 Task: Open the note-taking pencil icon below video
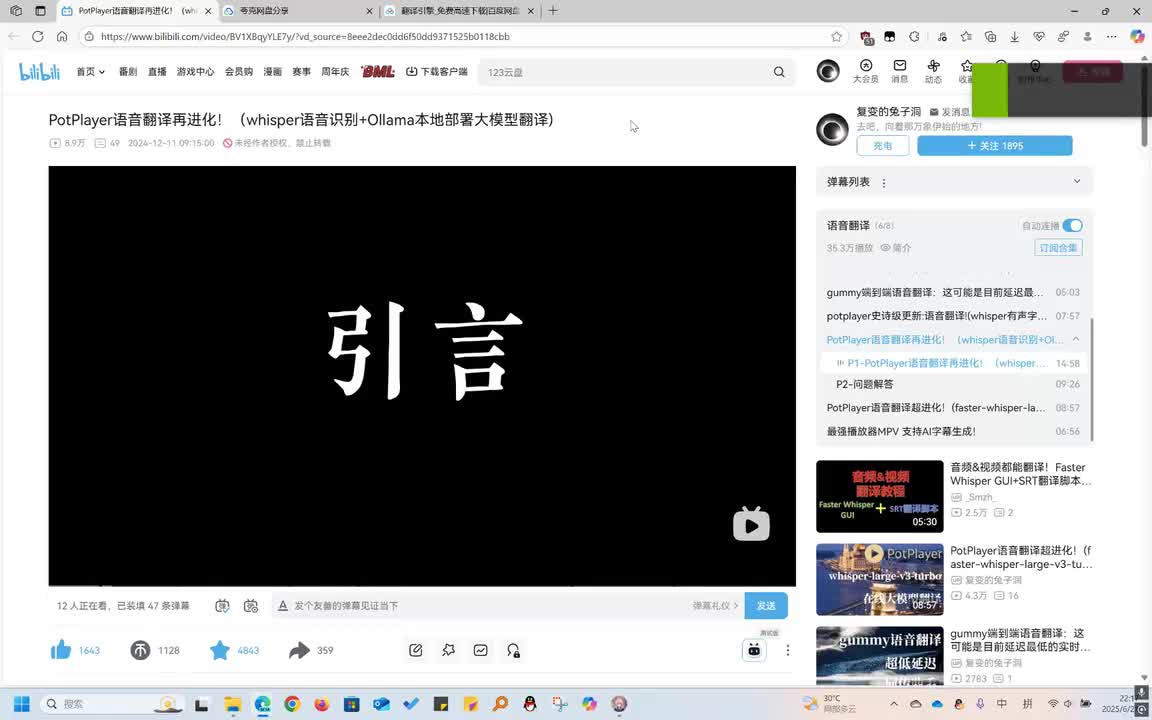pos(416,650)
